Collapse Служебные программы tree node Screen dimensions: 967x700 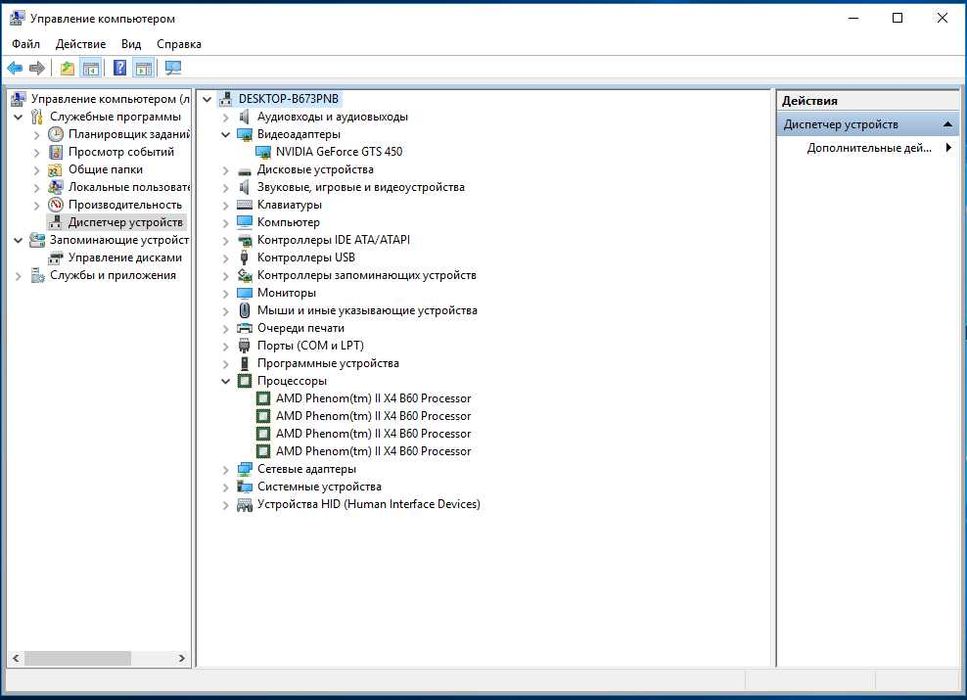click(19, 117)
